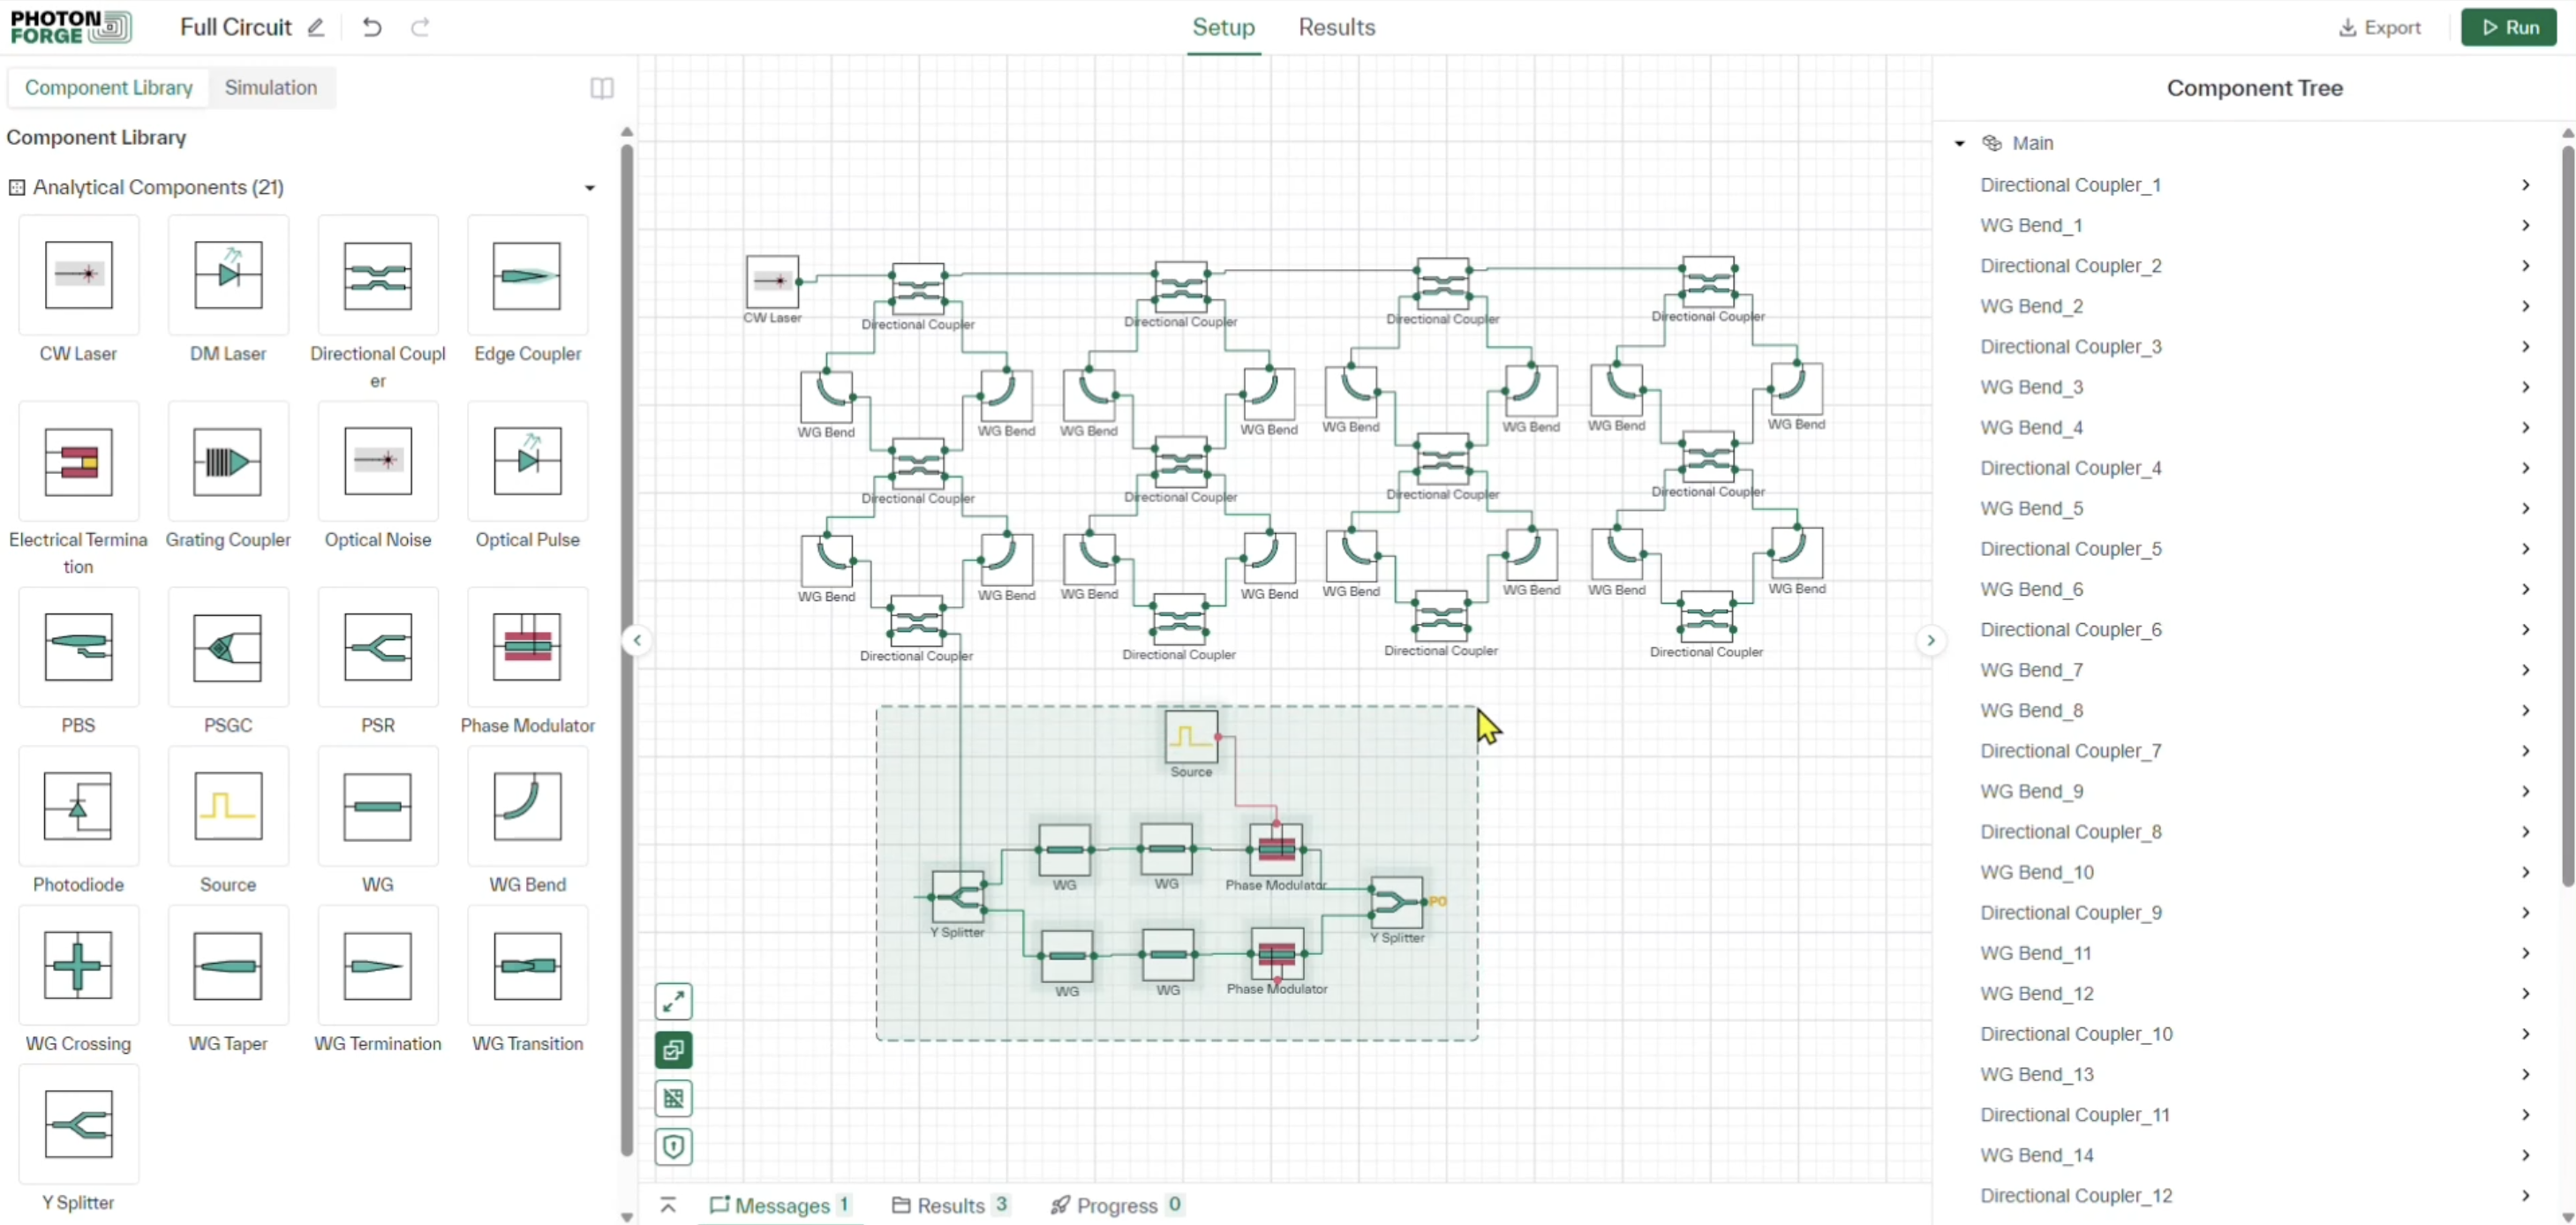This screenshot has width=2576, height=1225.
Task: Collapse the Analytical Components section
Action: pyautogui.click(x=590, y=188)
